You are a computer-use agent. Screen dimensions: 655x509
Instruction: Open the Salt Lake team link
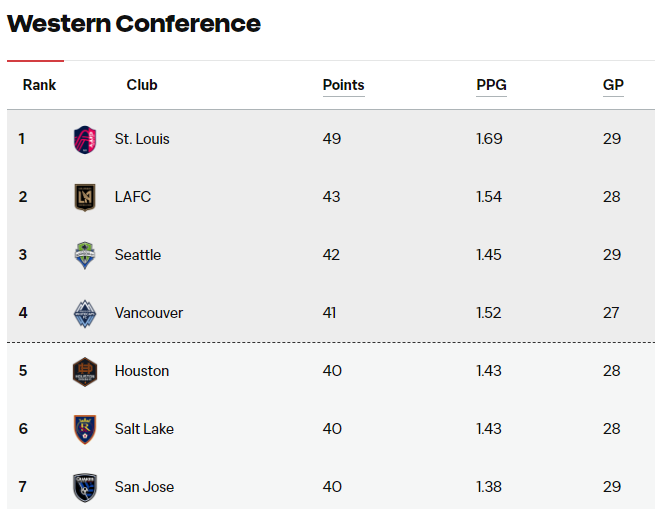point(144,429)
